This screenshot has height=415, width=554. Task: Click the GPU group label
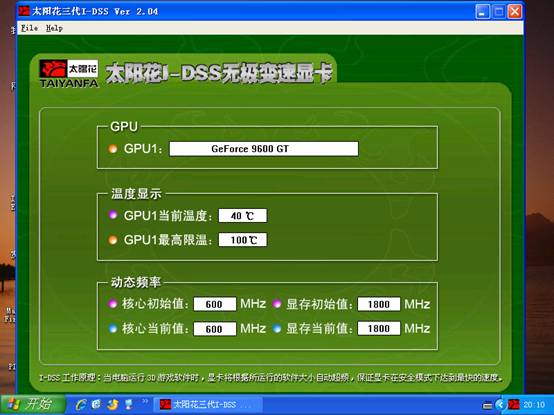point(124,126)
